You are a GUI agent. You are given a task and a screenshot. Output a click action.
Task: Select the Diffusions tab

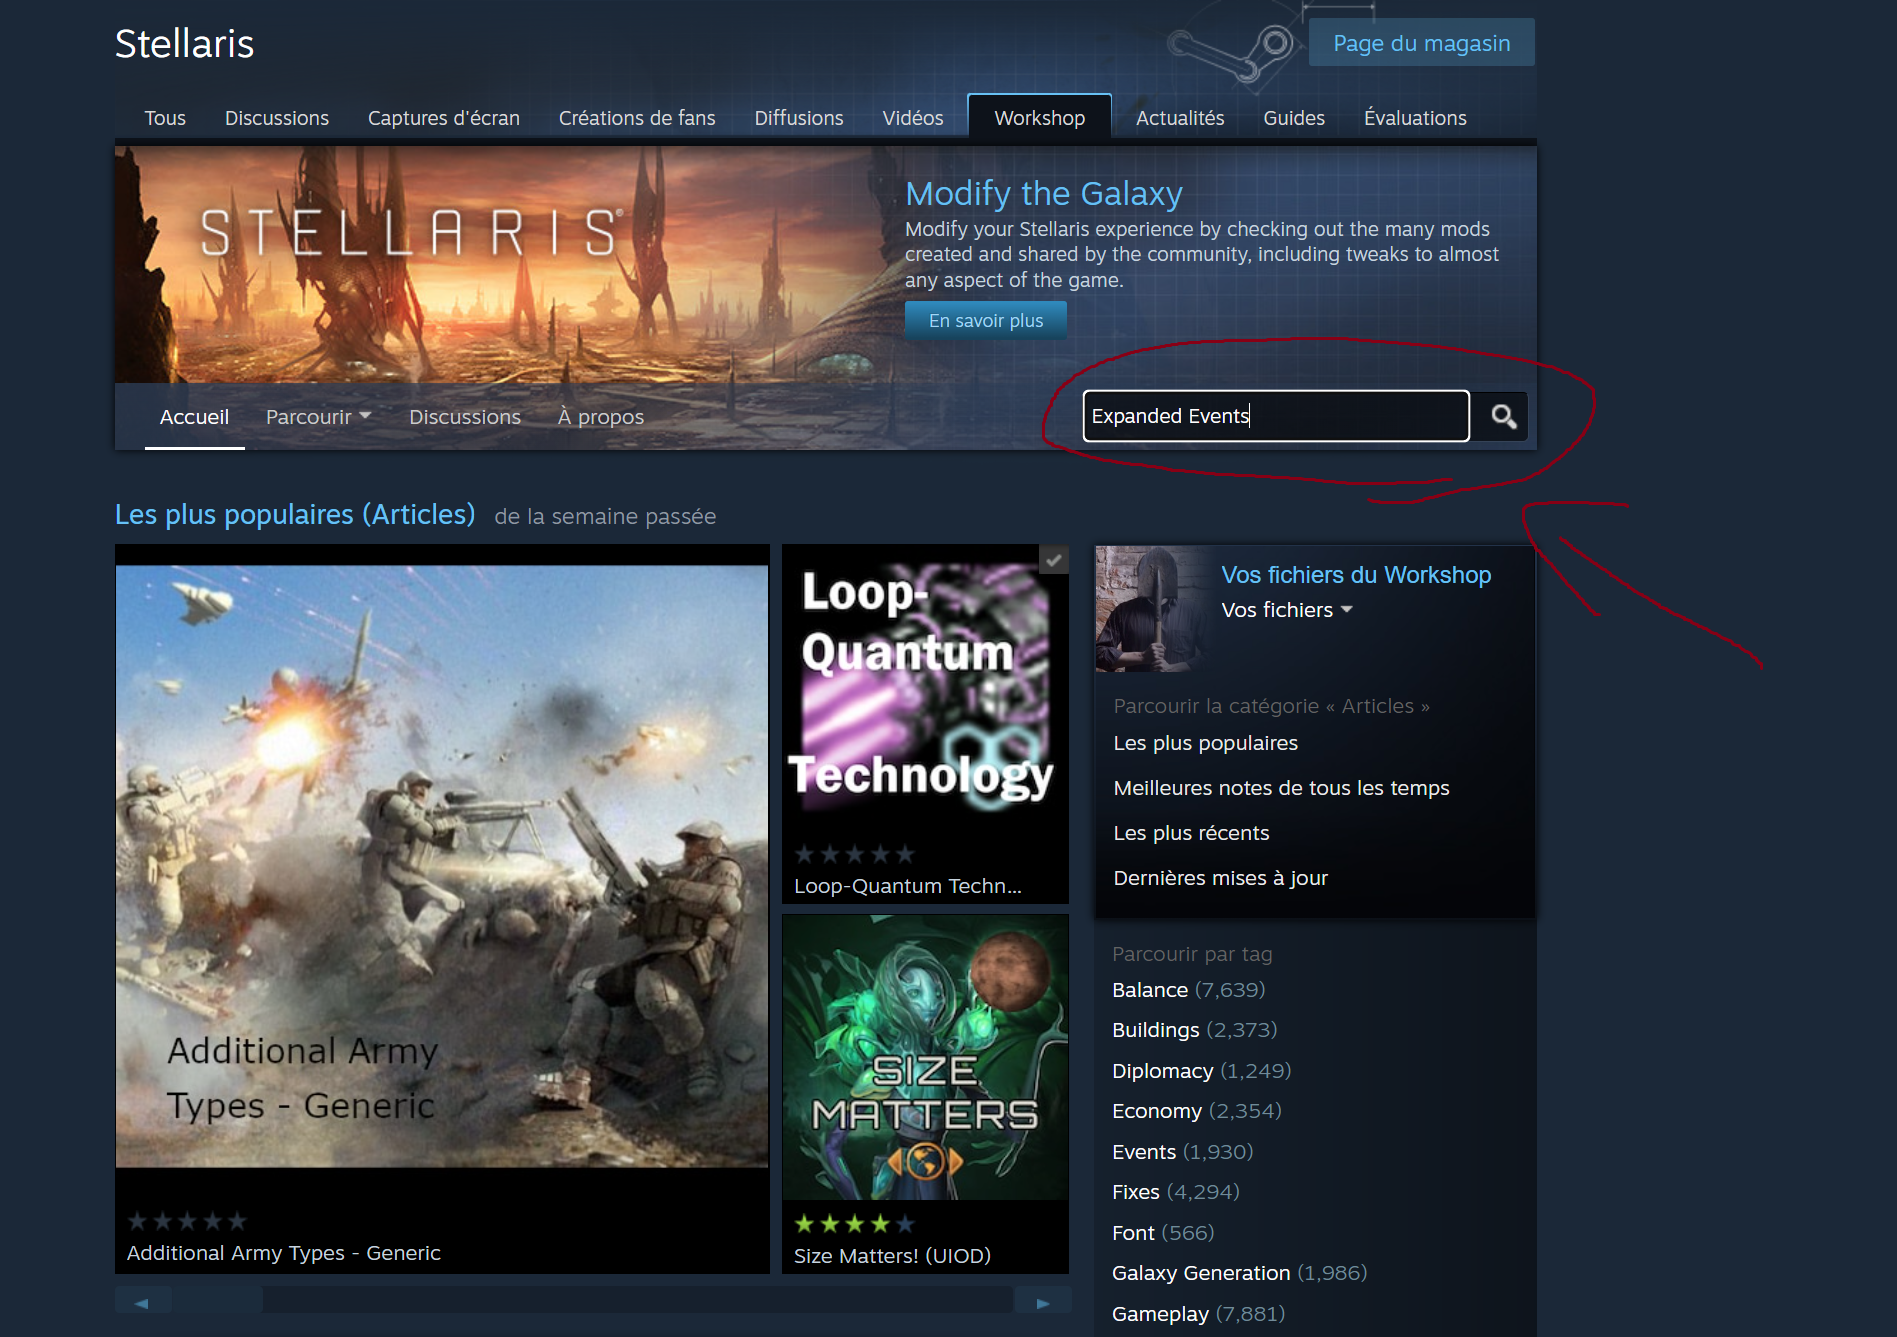(x=799, y=118)
